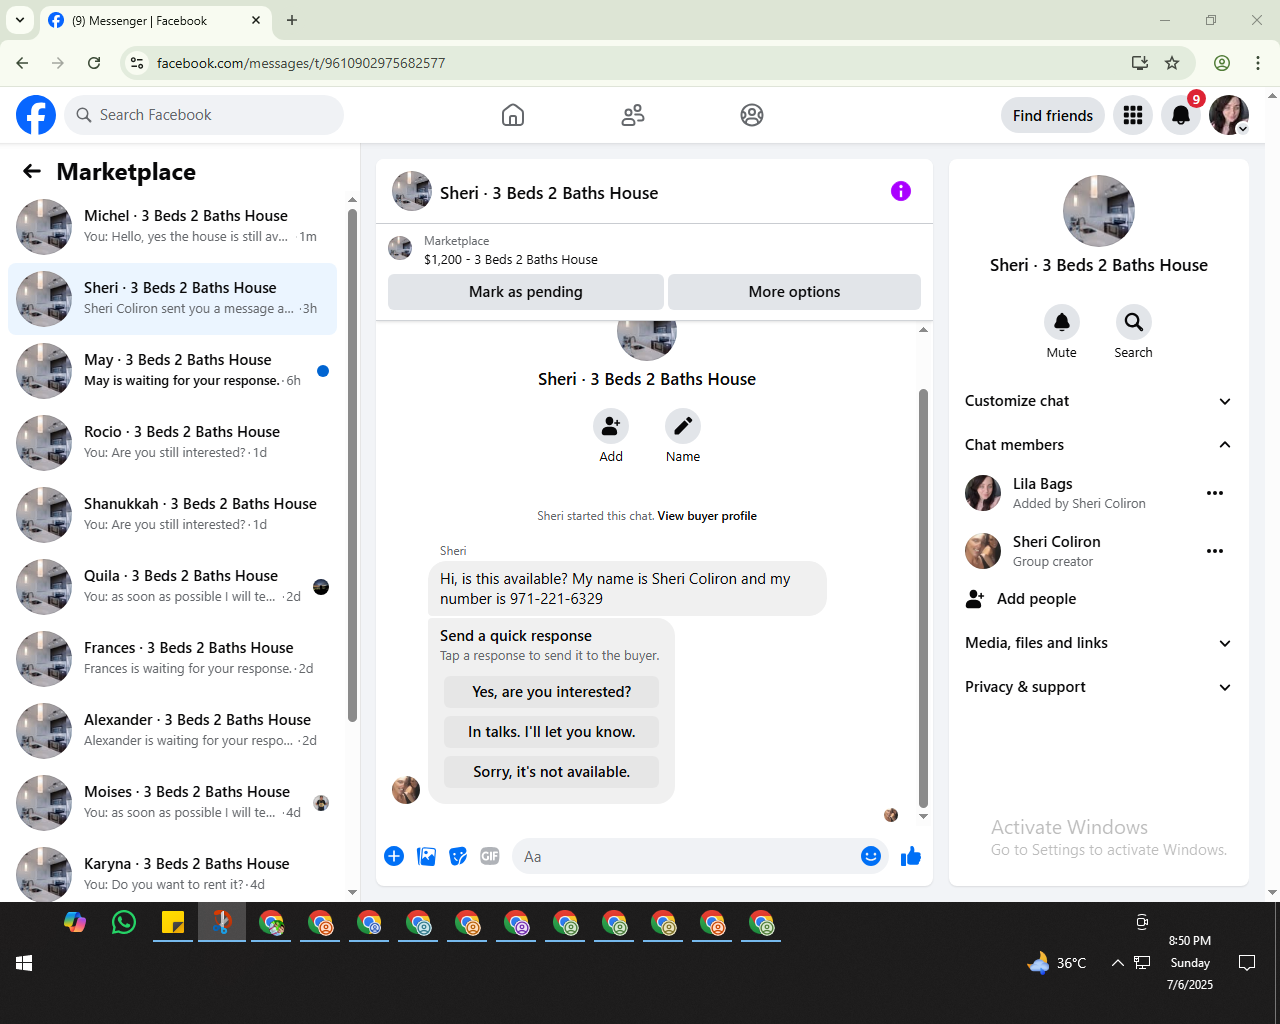Collapse the Chat members section
1280x1024 pixels.
point(1098,445)
